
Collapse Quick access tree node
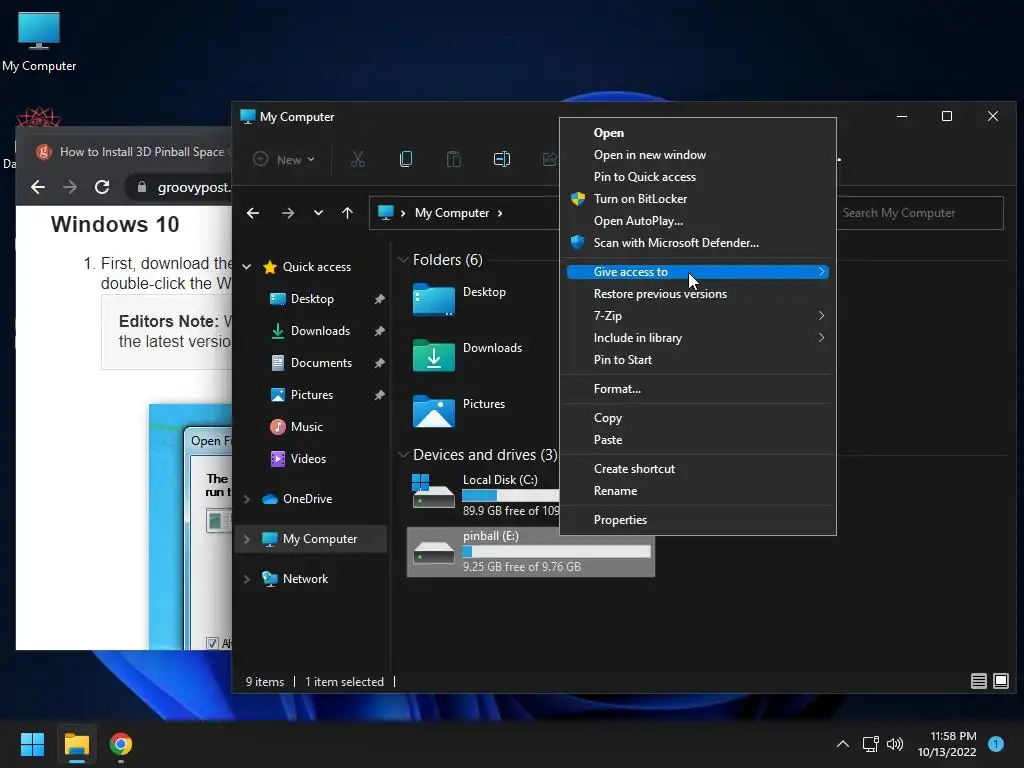[x=247, y=266]
